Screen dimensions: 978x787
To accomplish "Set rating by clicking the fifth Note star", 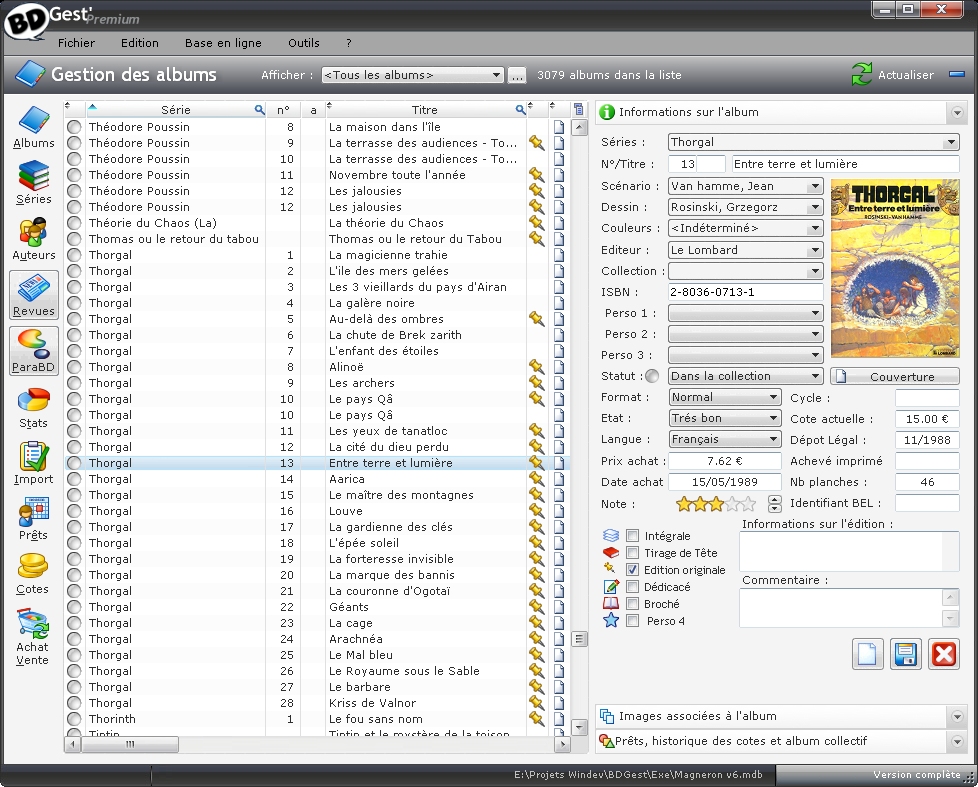I will (x=748, y=503).
